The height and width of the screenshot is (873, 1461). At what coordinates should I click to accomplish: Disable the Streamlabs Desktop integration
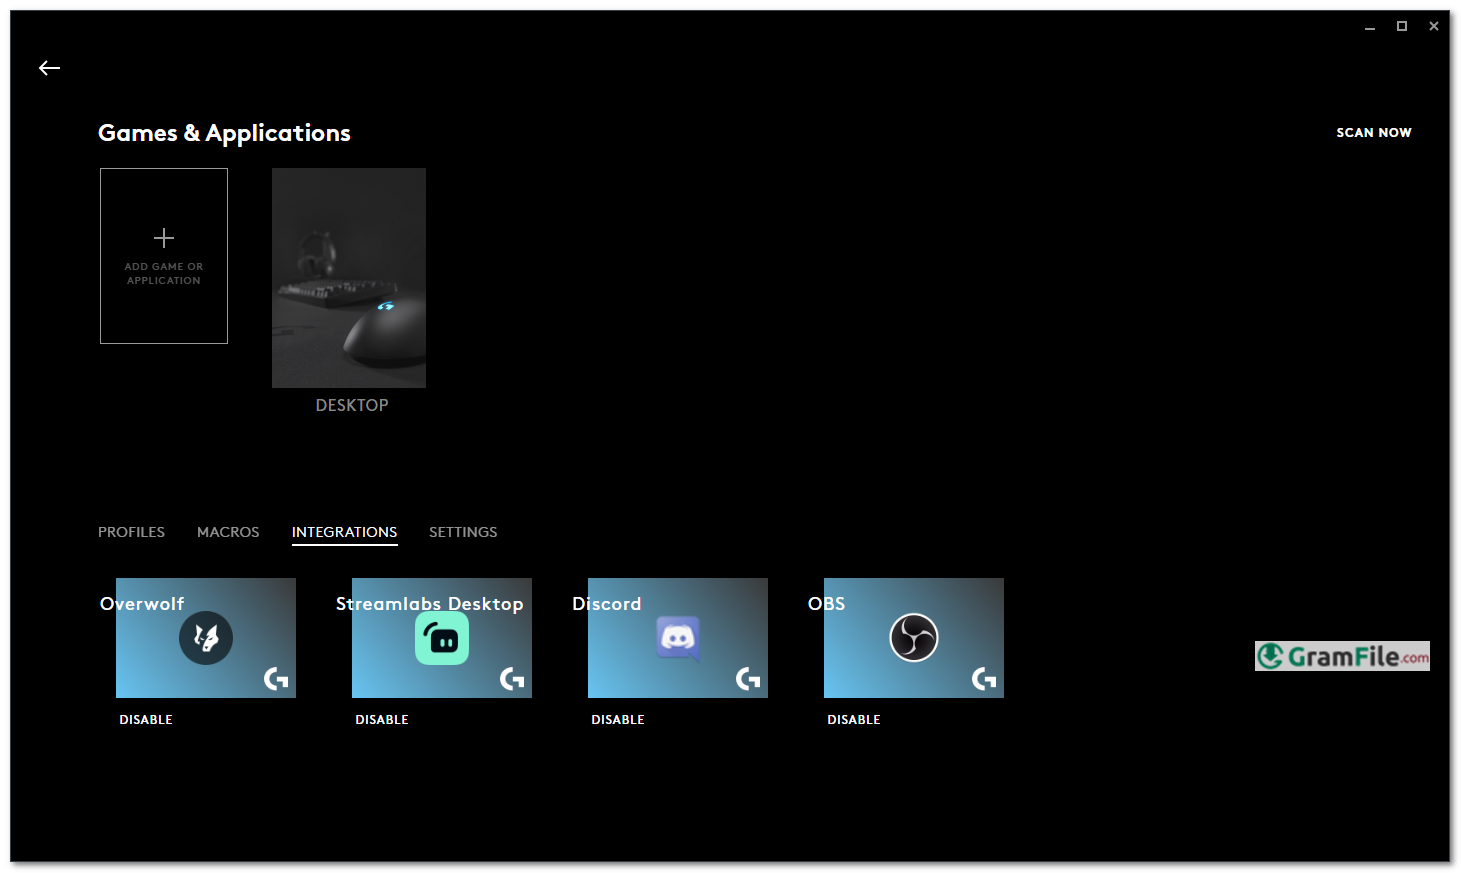(382, 720)
